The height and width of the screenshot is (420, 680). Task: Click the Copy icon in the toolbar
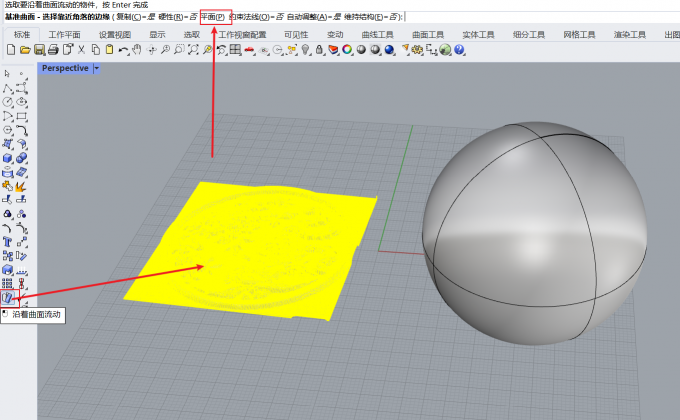pos(95,50)
